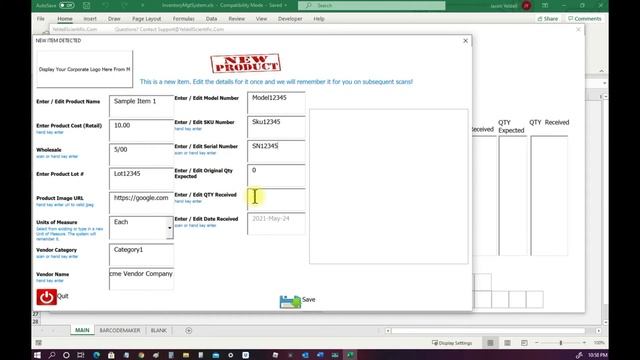Open Cortana circle on taskbar
640x360 pixels.
tap(66, 355)
